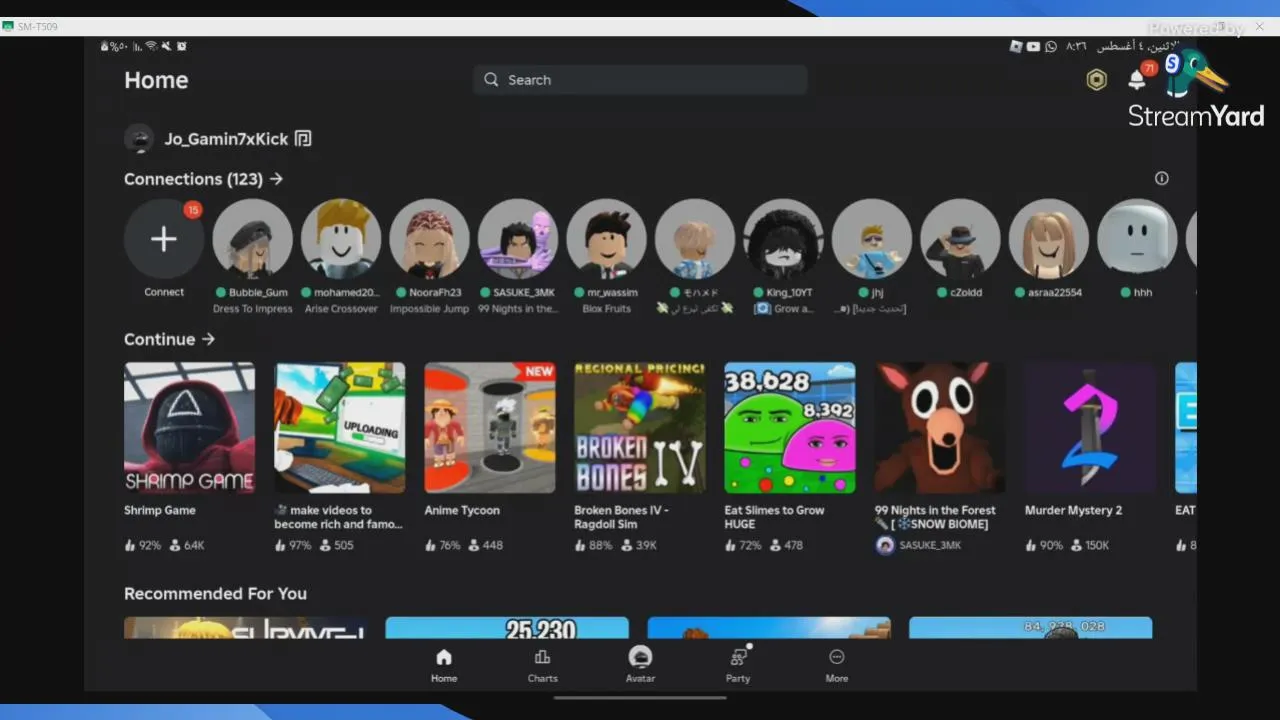
Task: Open the 25,230 recommended game thumbnail
Action: point(507,628)
